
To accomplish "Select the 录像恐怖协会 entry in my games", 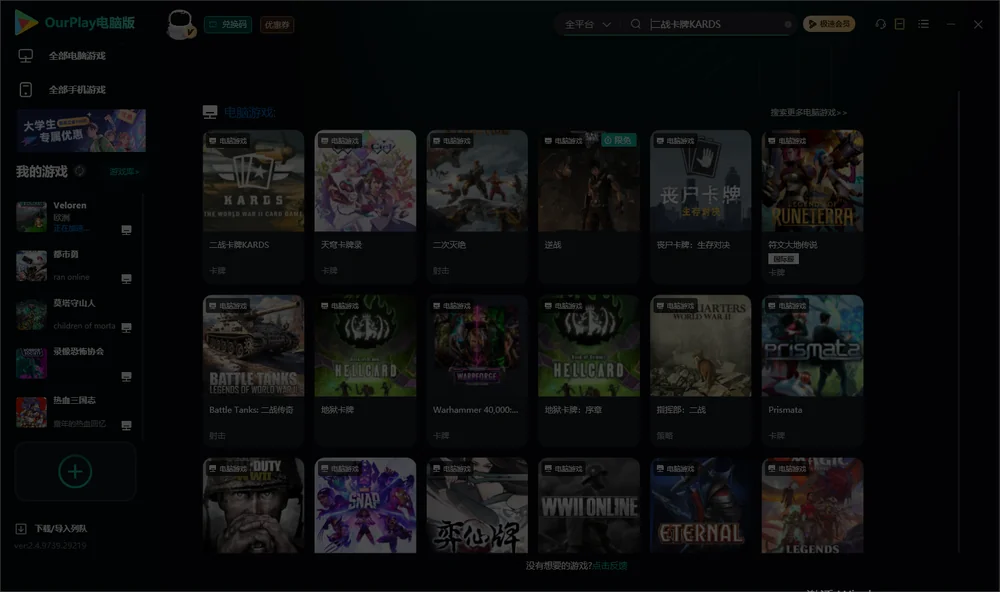I will [75, 363].
